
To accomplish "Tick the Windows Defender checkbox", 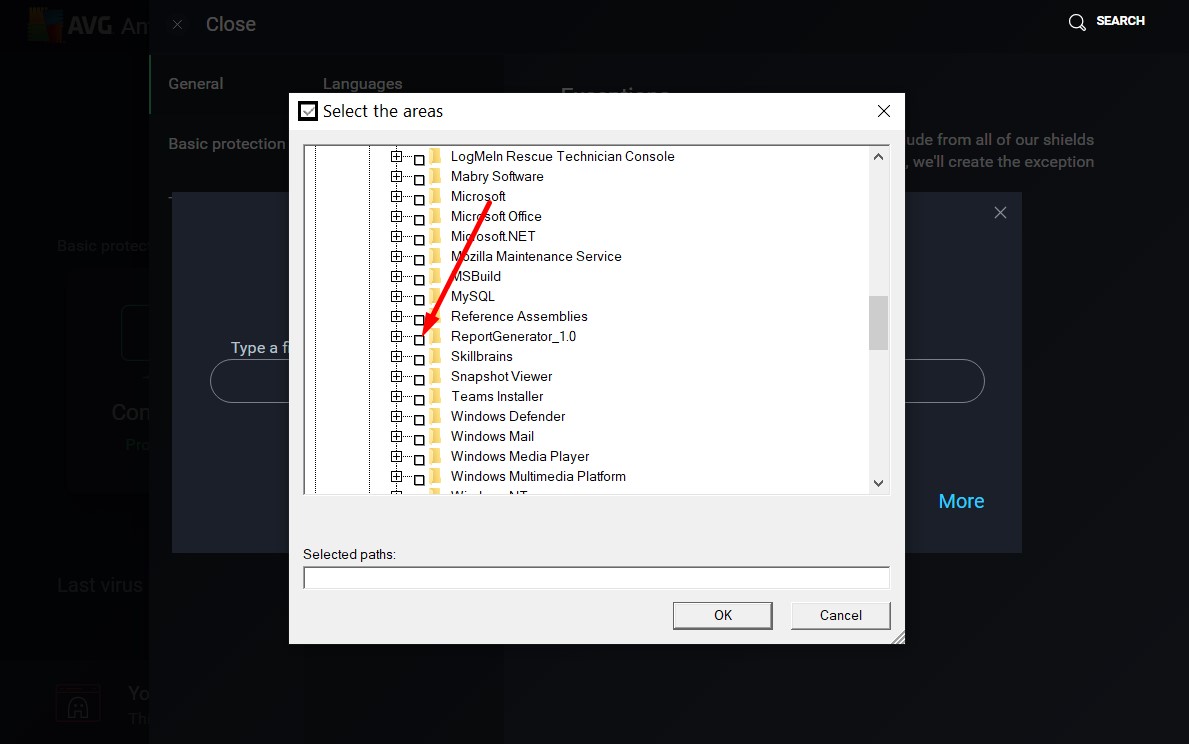I will [x=419, y=419].
